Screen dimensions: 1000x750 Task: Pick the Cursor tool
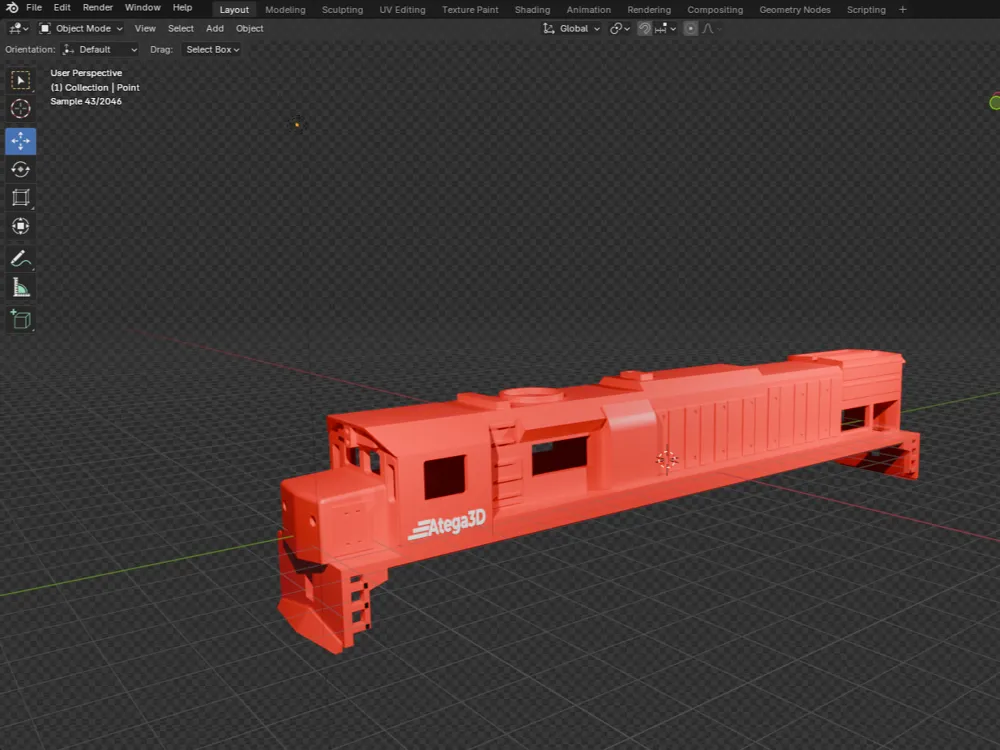point(20,108)
